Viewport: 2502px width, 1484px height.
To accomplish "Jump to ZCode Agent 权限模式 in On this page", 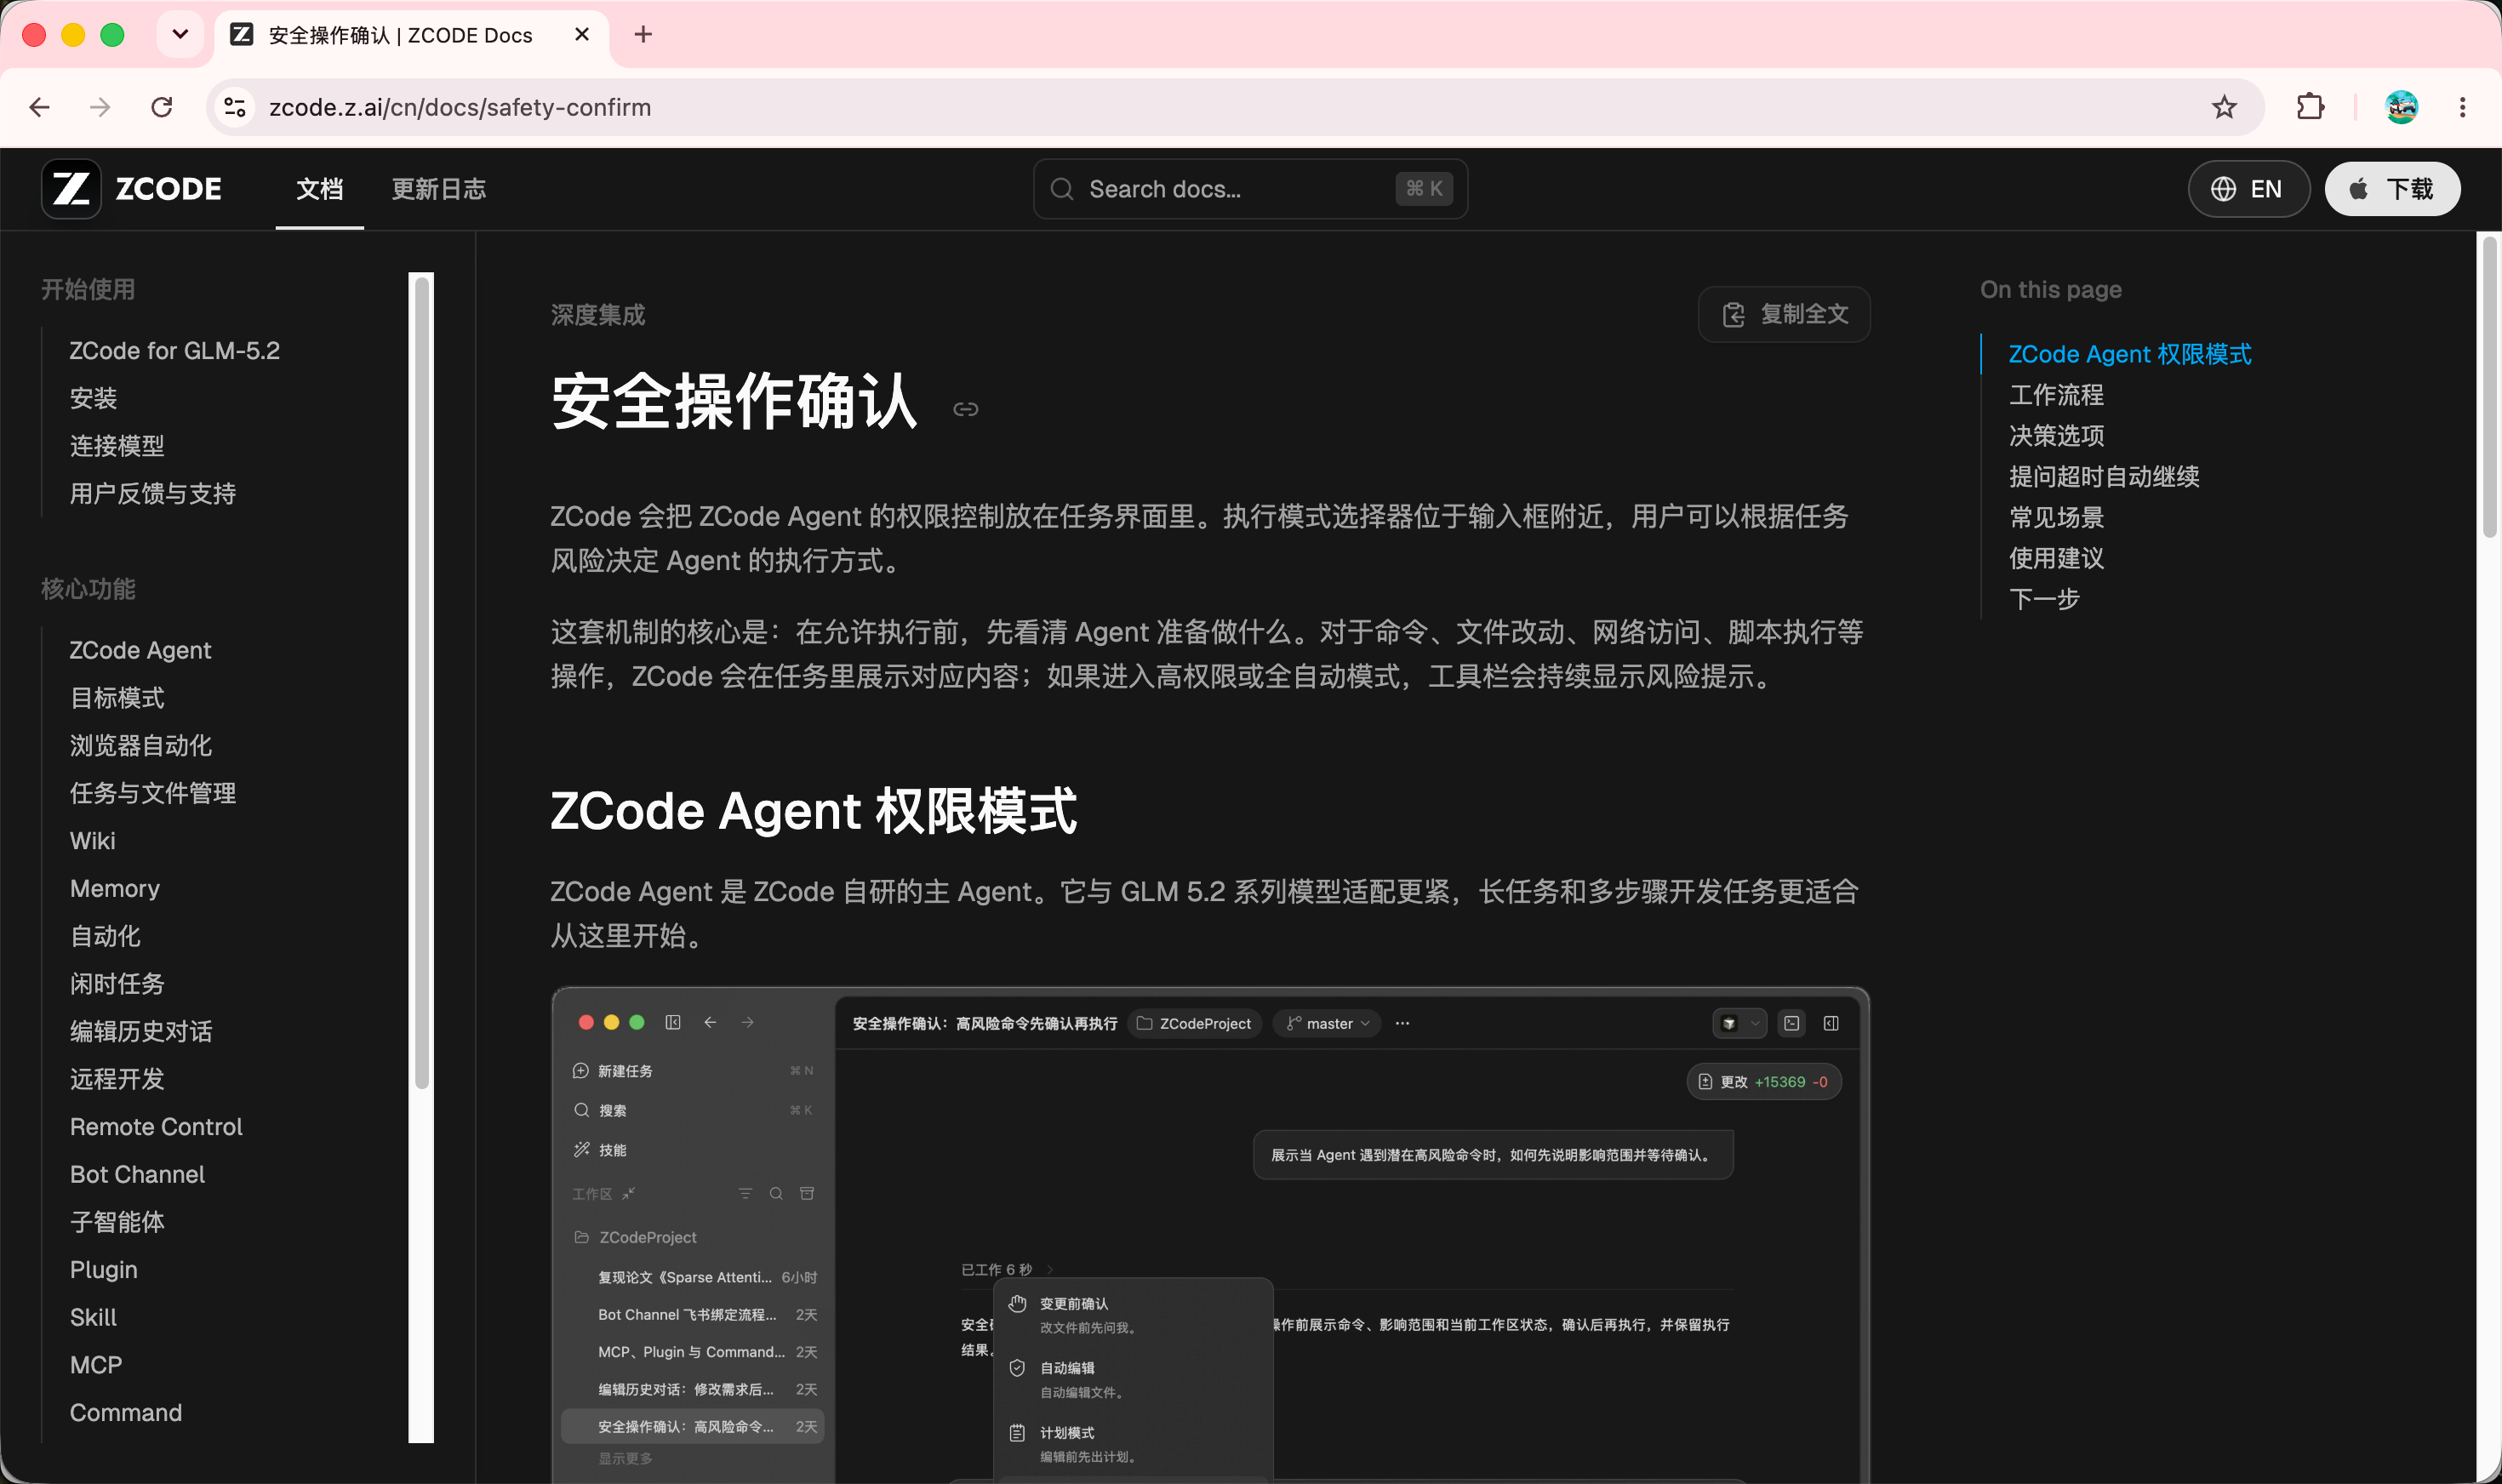I will [2130, 354].
